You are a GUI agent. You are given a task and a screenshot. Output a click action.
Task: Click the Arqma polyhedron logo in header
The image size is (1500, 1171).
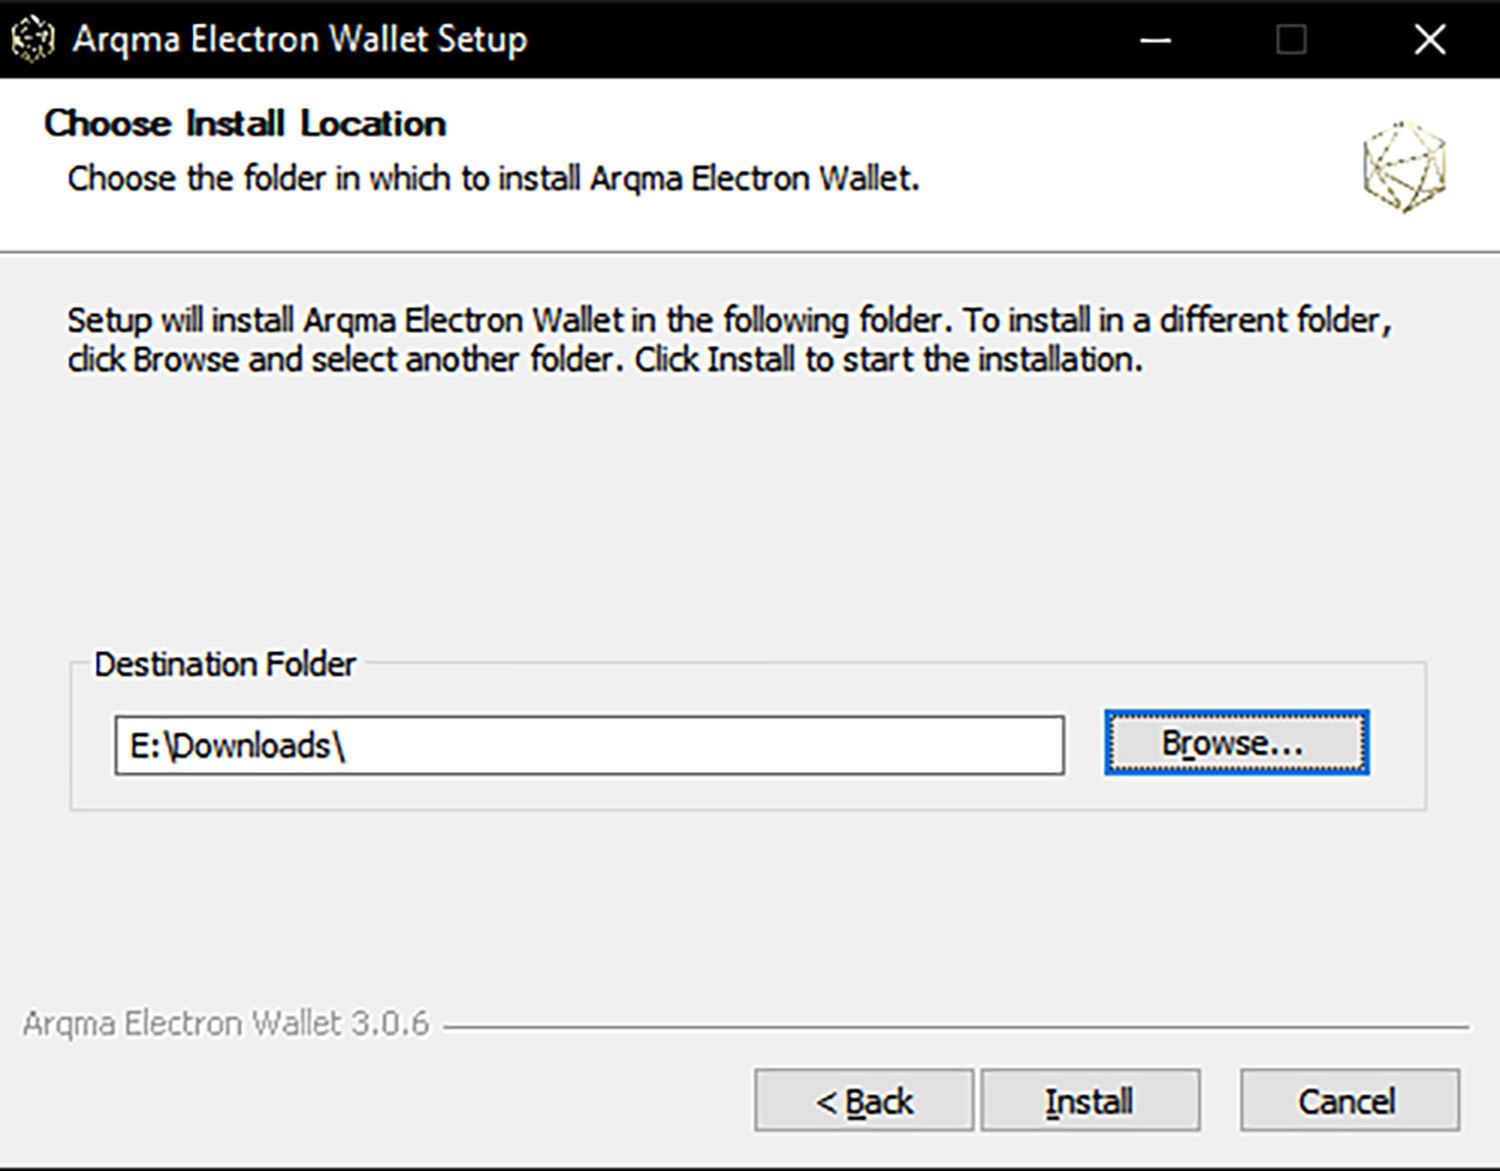(x=1404, y=167)
